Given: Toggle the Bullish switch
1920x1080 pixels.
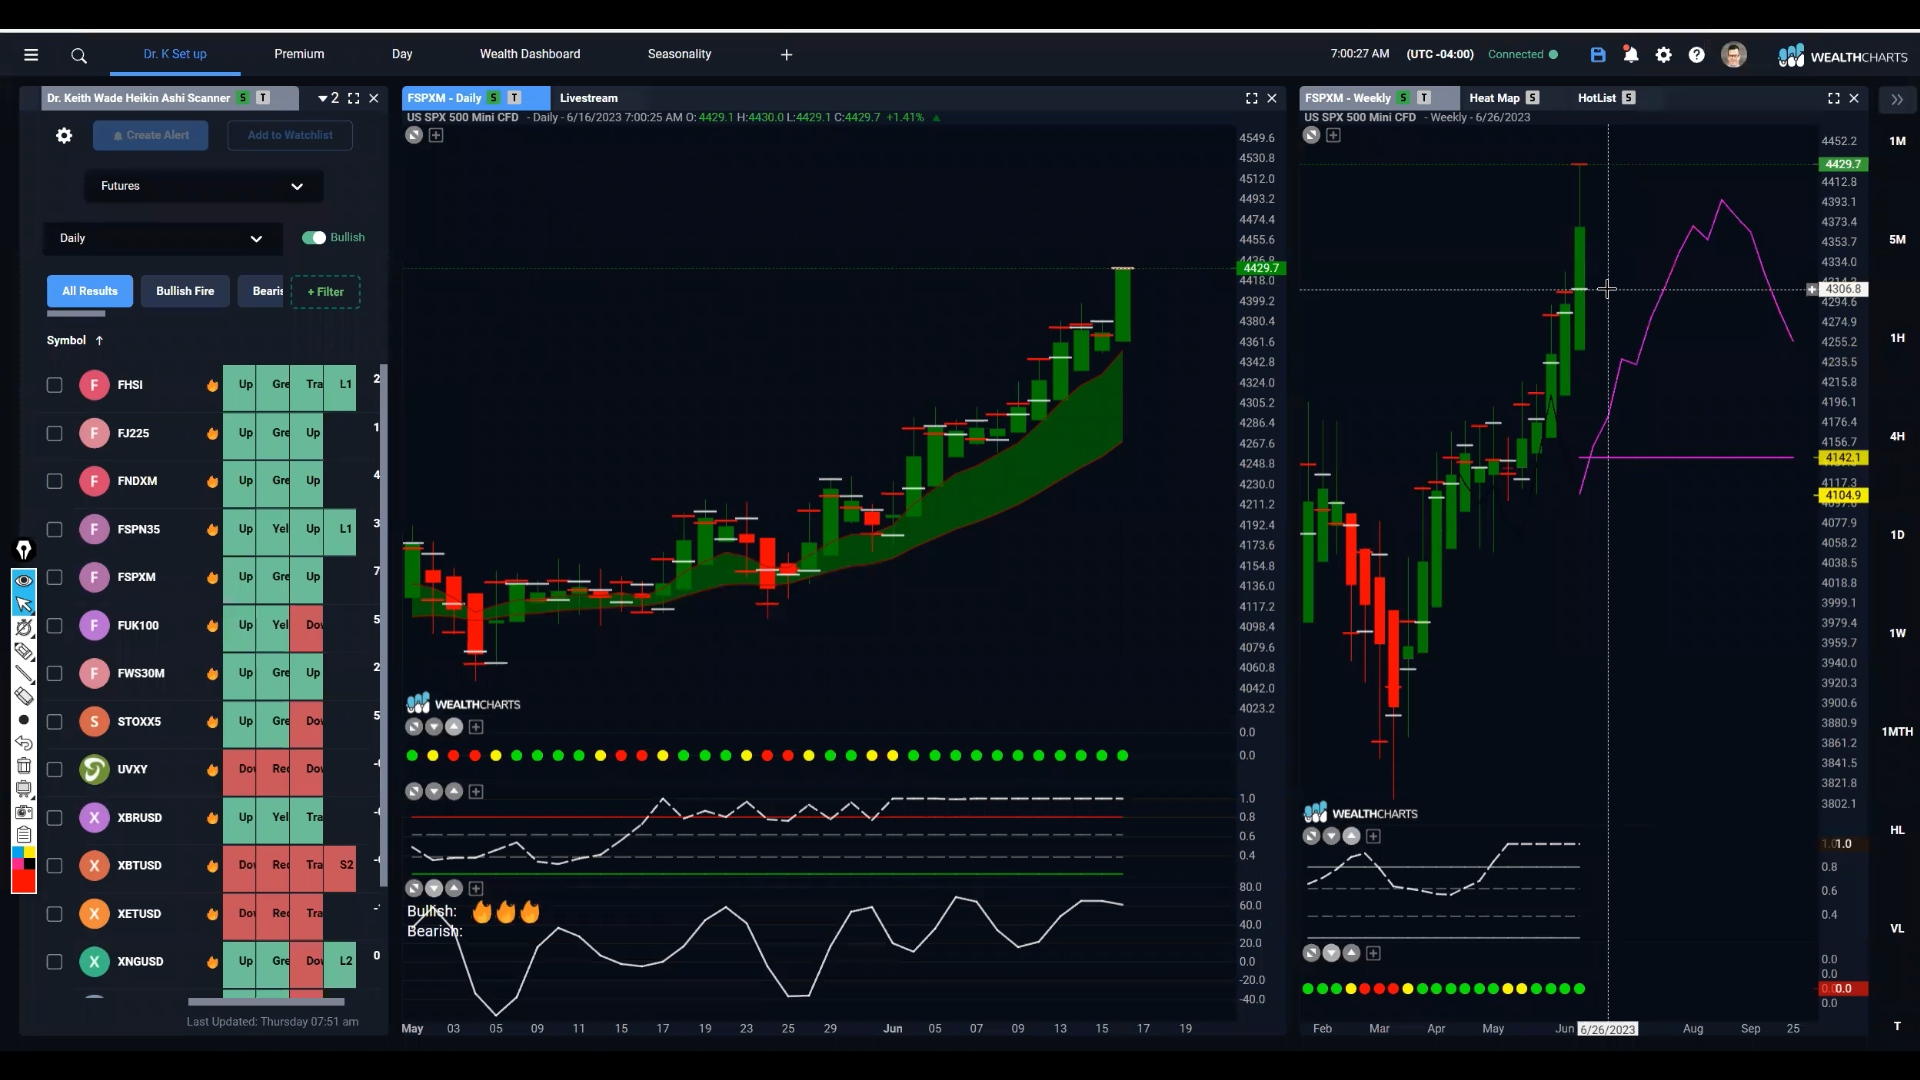Looking at the screenshot, I should point(313,238).
